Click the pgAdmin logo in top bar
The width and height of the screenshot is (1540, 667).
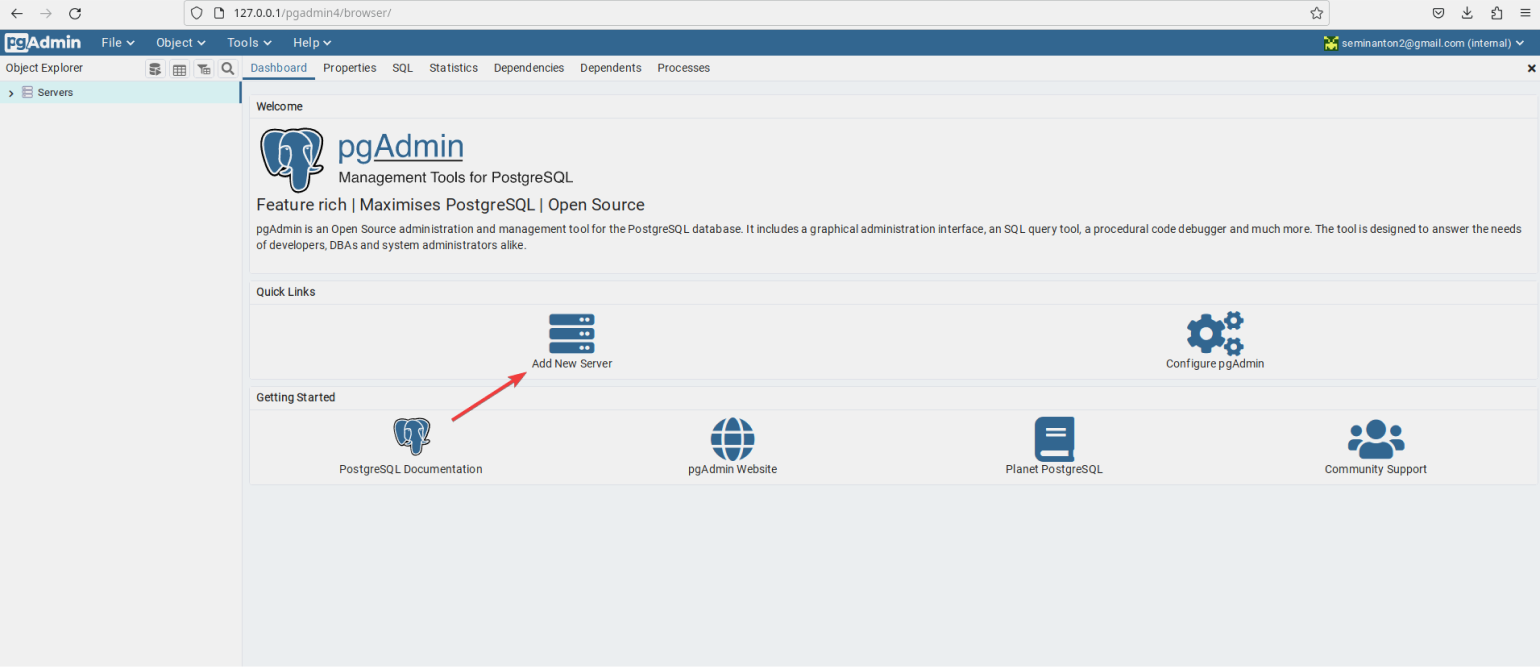[42, 43]
